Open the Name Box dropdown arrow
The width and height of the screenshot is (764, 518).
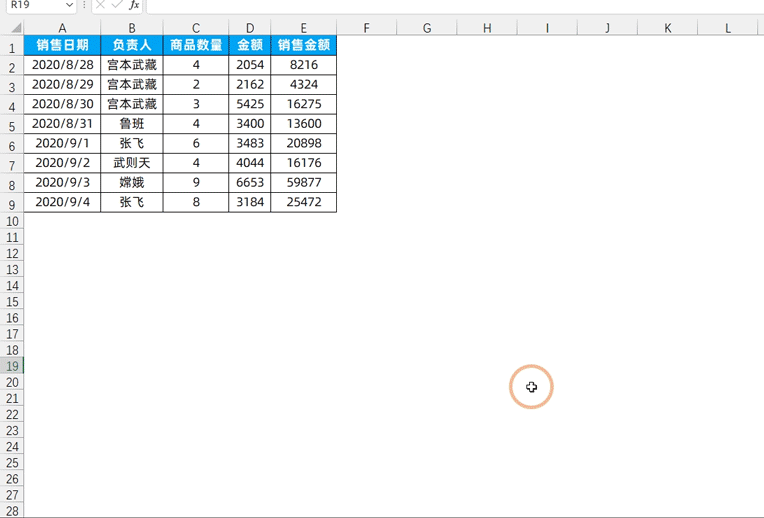tap(69, 5)
